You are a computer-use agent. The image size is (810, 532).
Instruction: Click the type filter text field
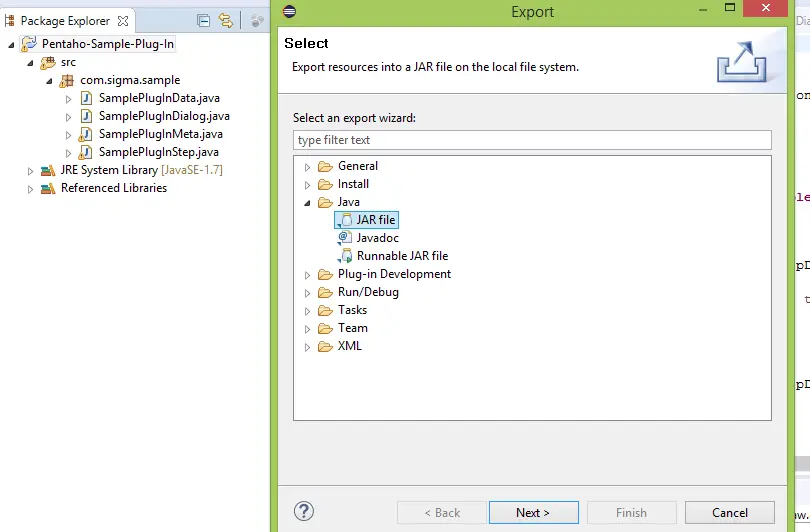coord(532,140)
